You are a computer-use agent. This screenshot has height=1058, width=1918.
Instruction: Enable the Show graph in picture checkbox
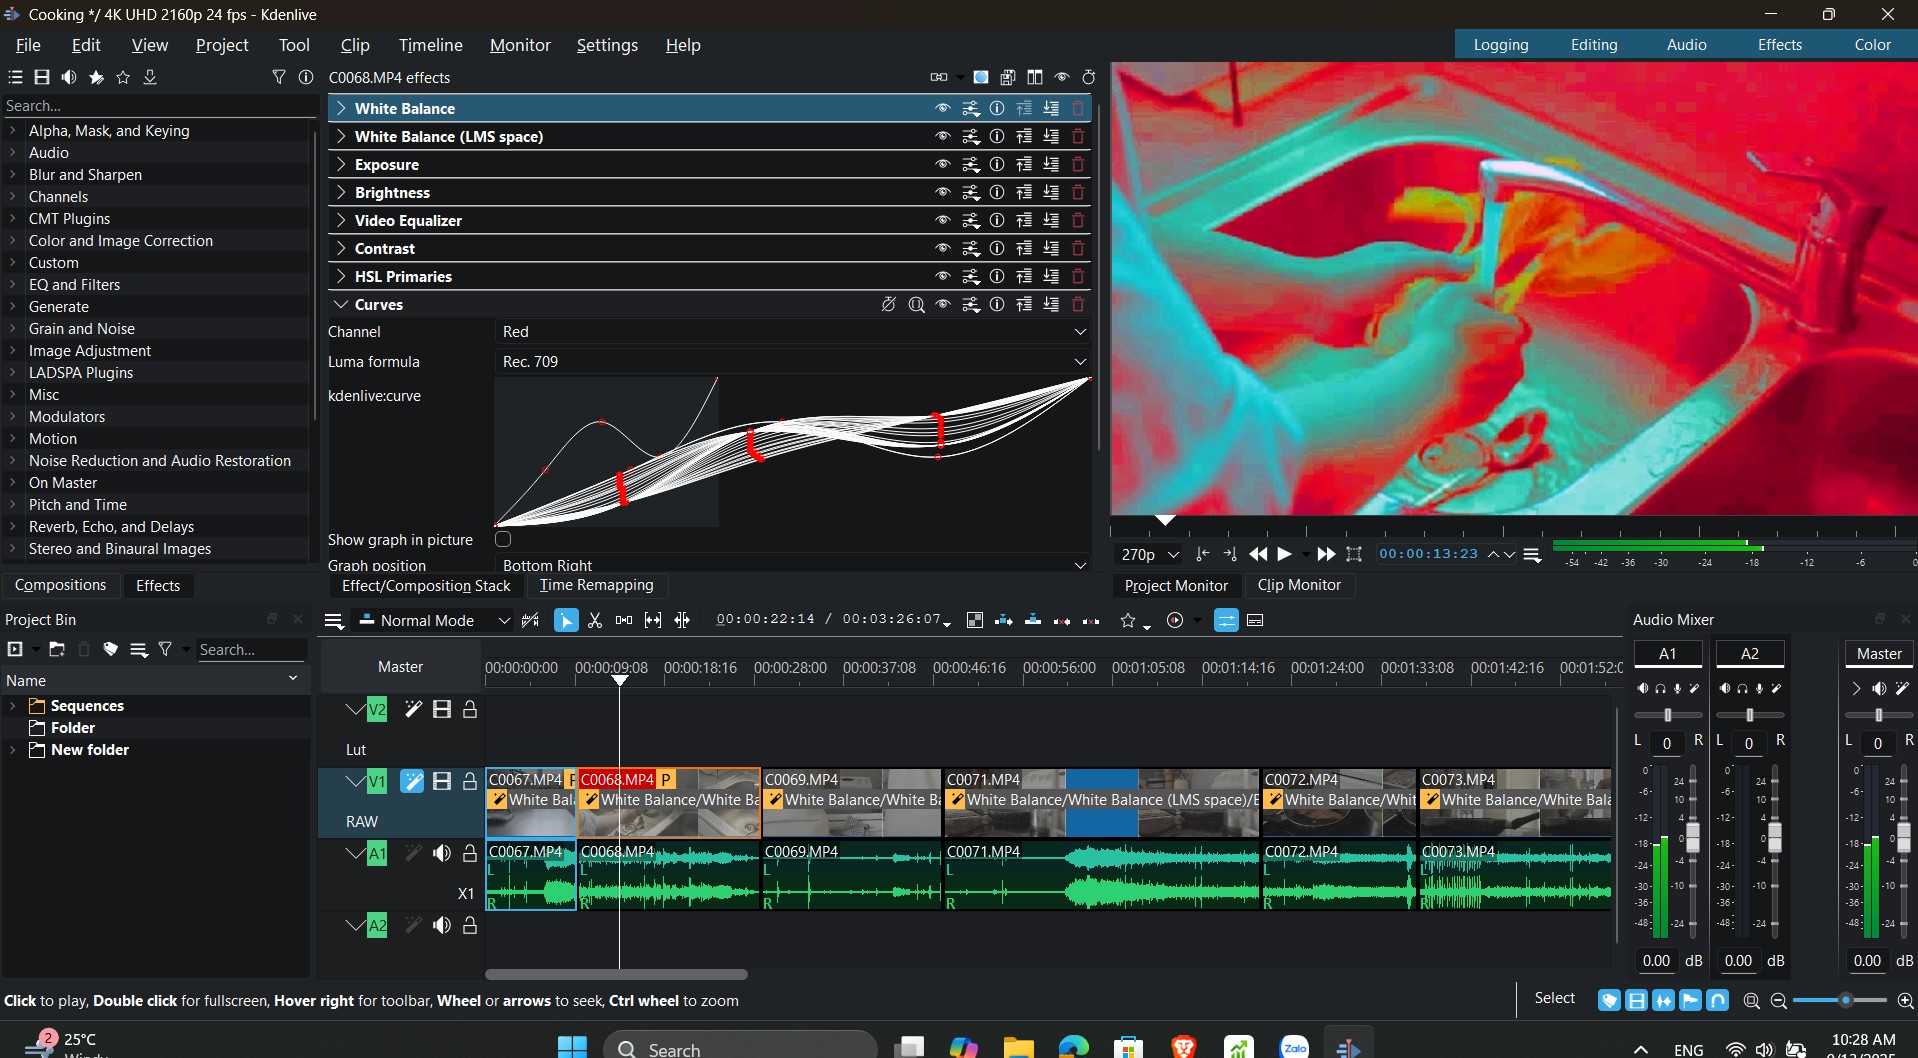coord(503,540)
